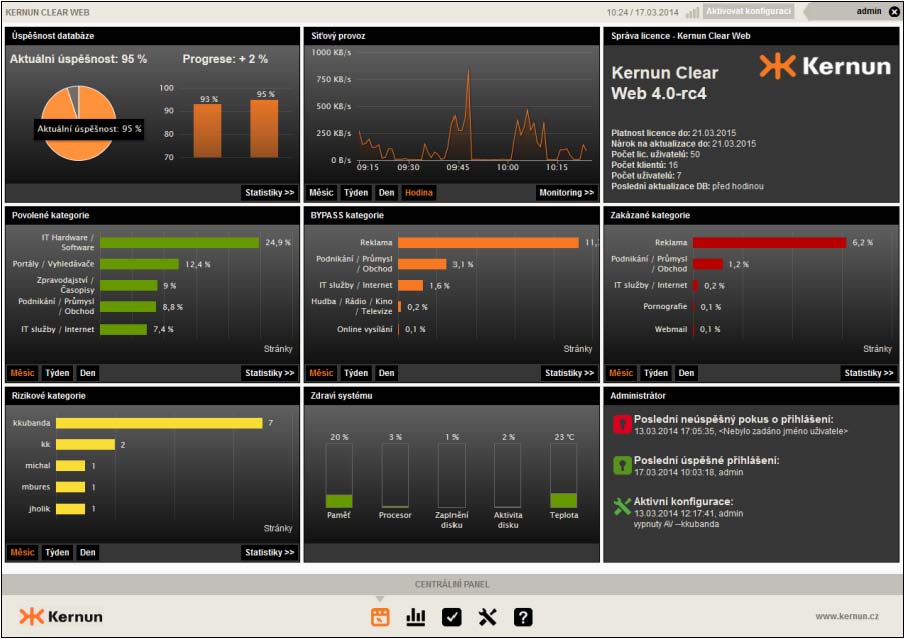Switch Rizikové kategorie to Den view

point(88,552)
